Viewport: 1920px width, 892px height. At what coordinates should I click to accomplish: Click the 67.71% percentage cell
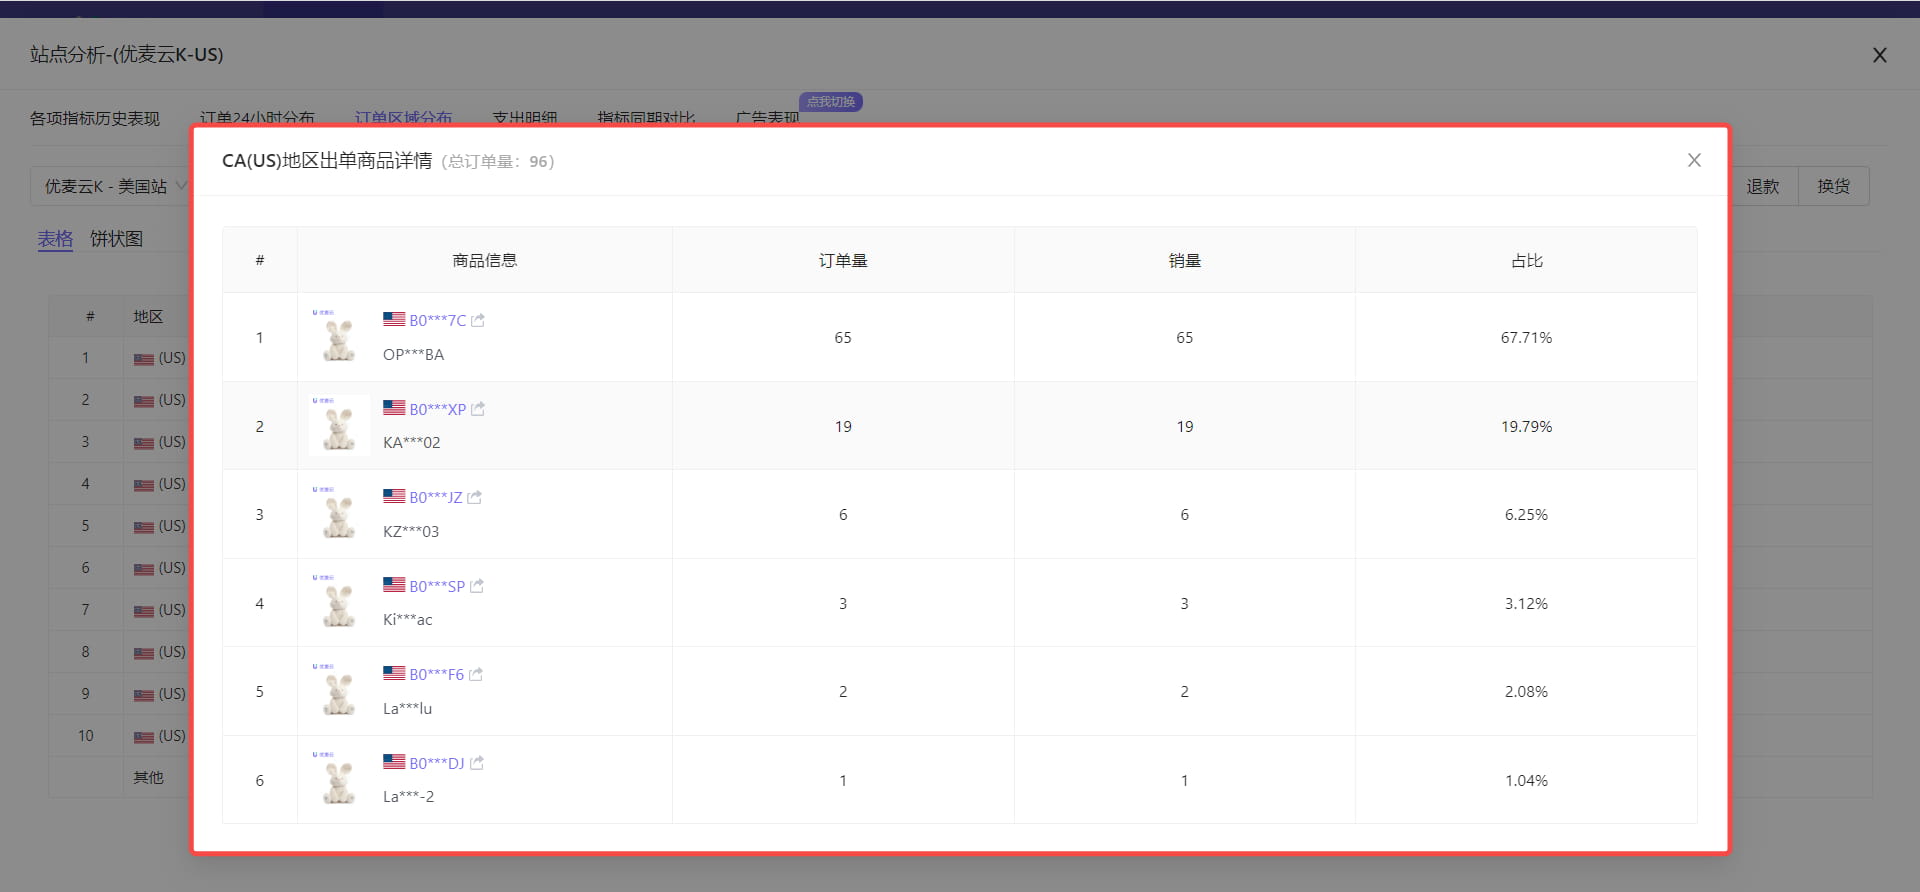coord(1527,338)
